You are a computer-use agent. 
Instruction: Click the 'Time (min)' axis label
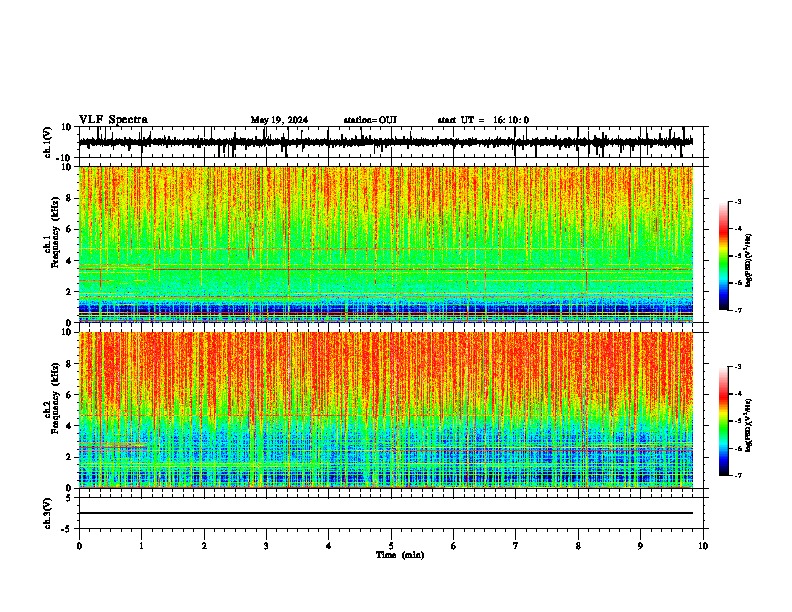400,555
